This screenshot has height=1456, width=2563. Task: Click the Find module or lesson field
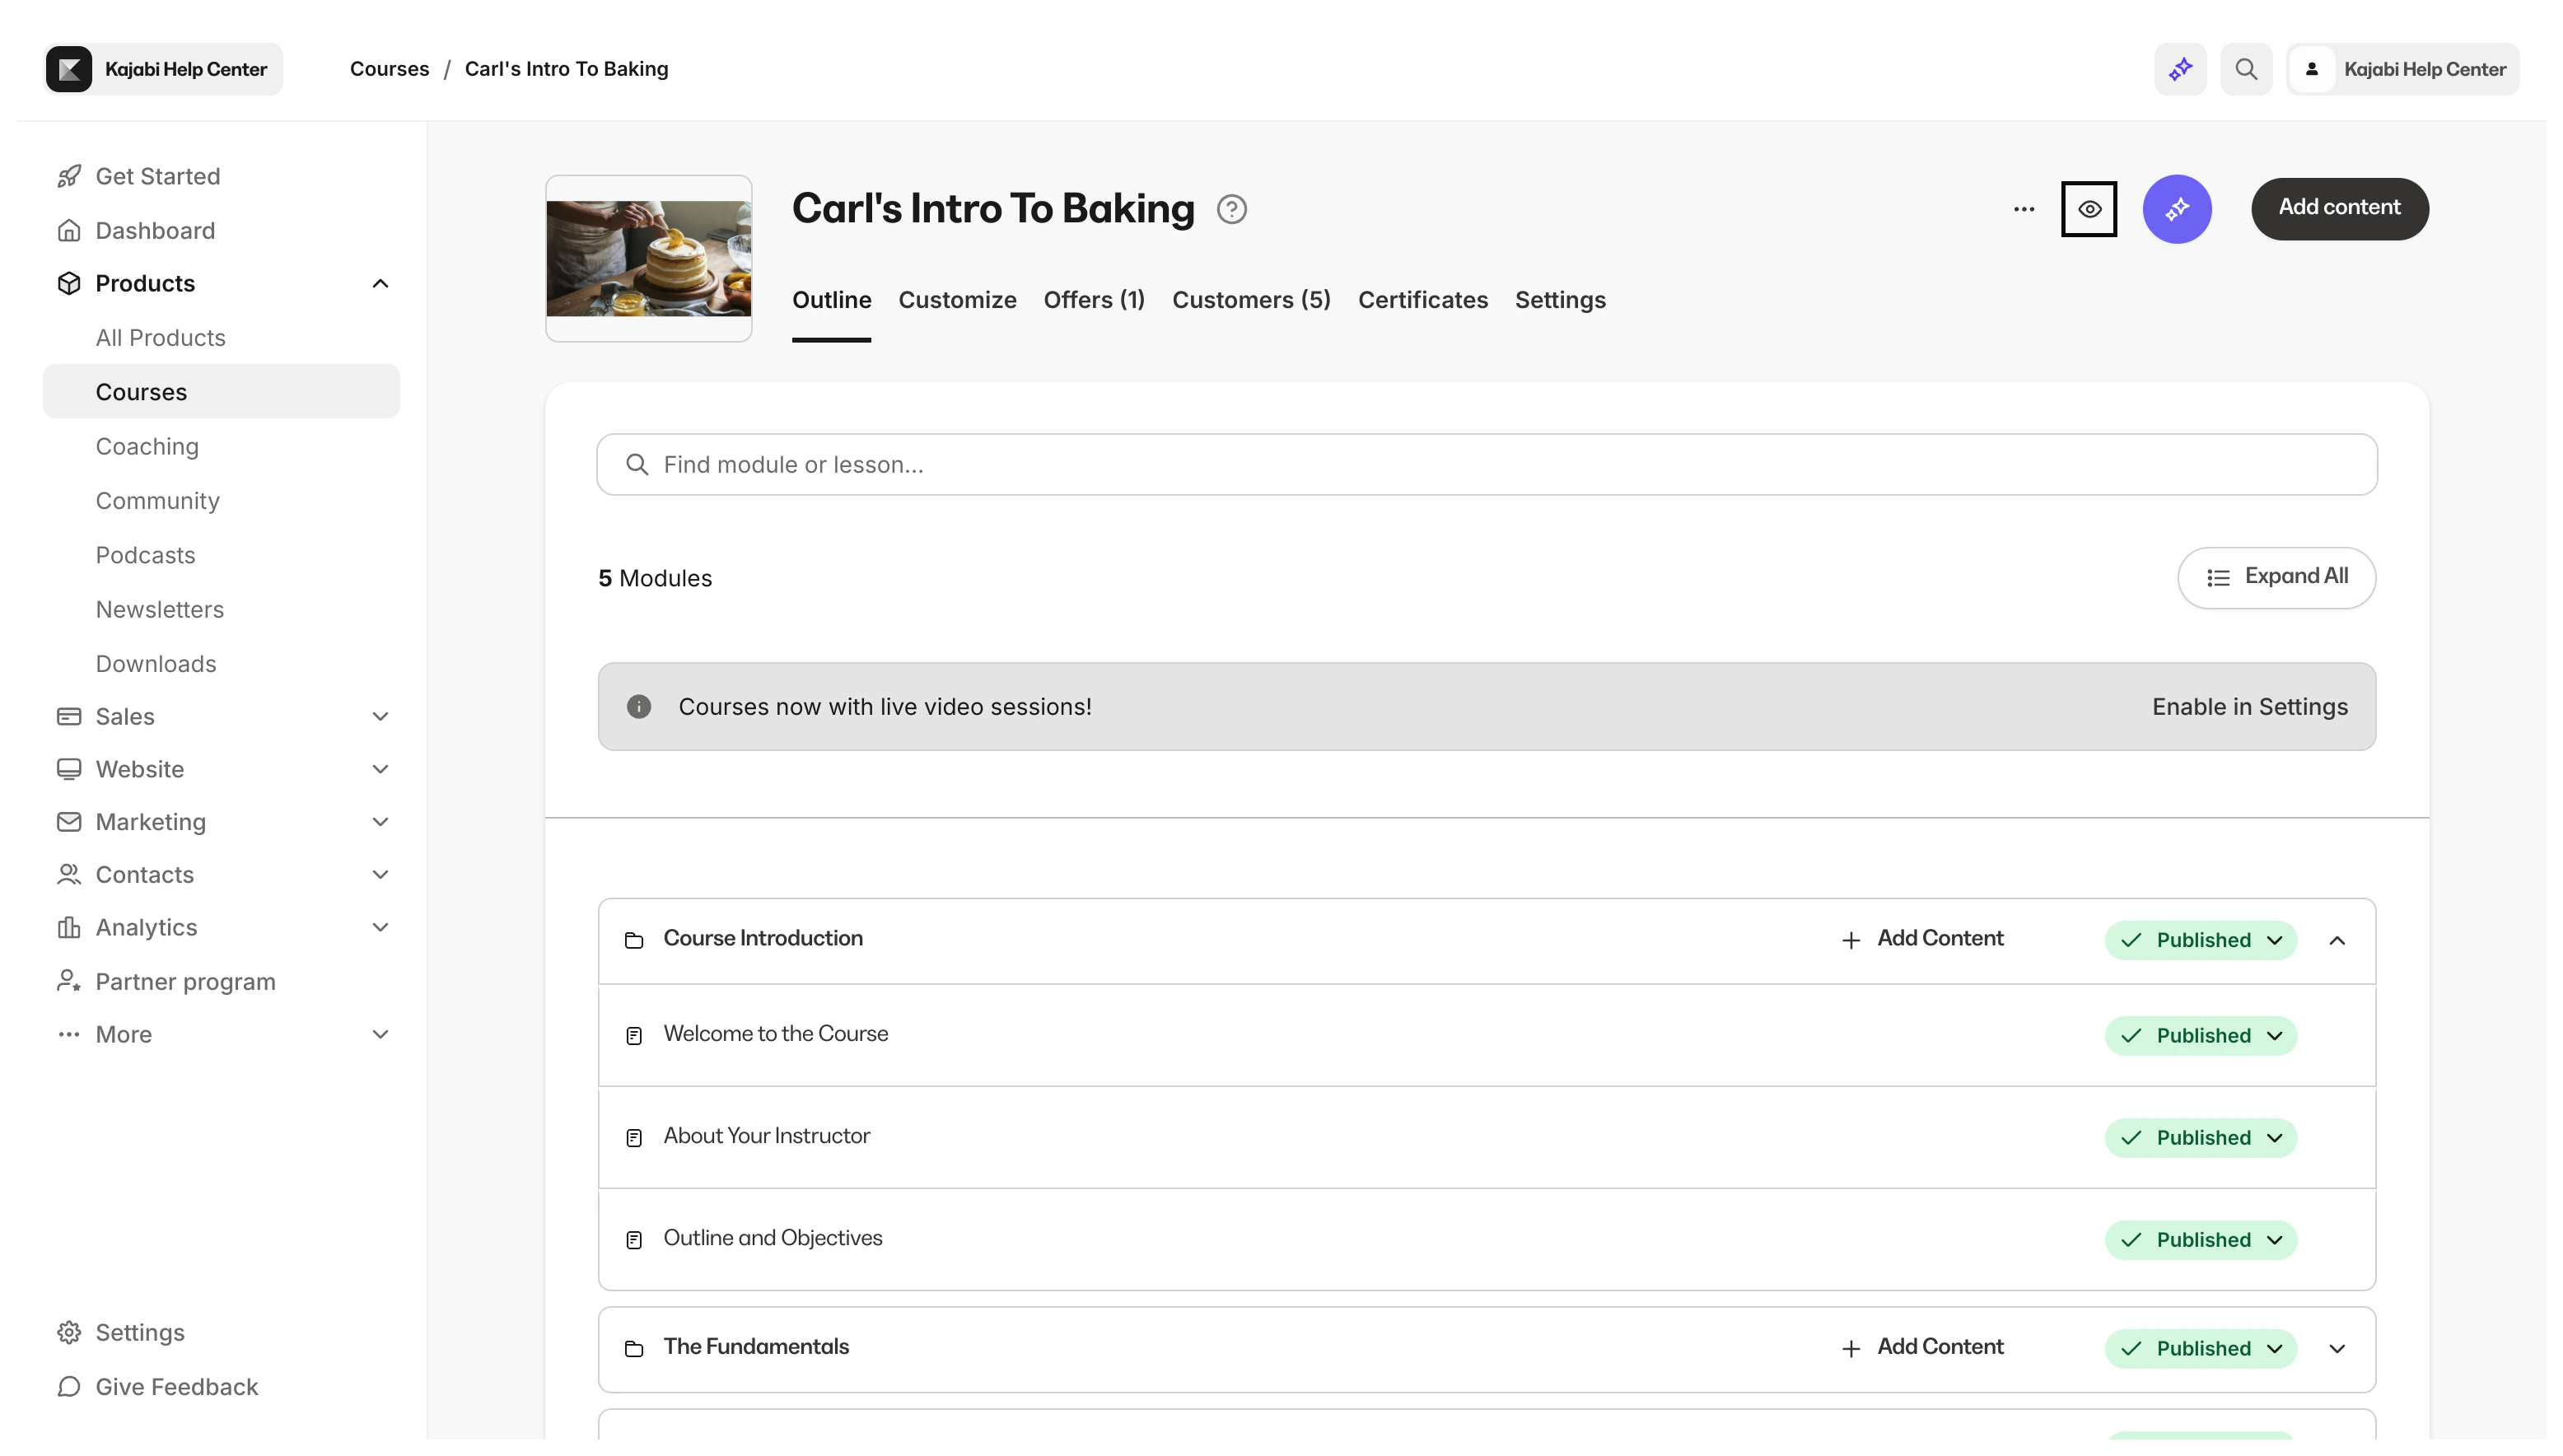point(1486,464)
